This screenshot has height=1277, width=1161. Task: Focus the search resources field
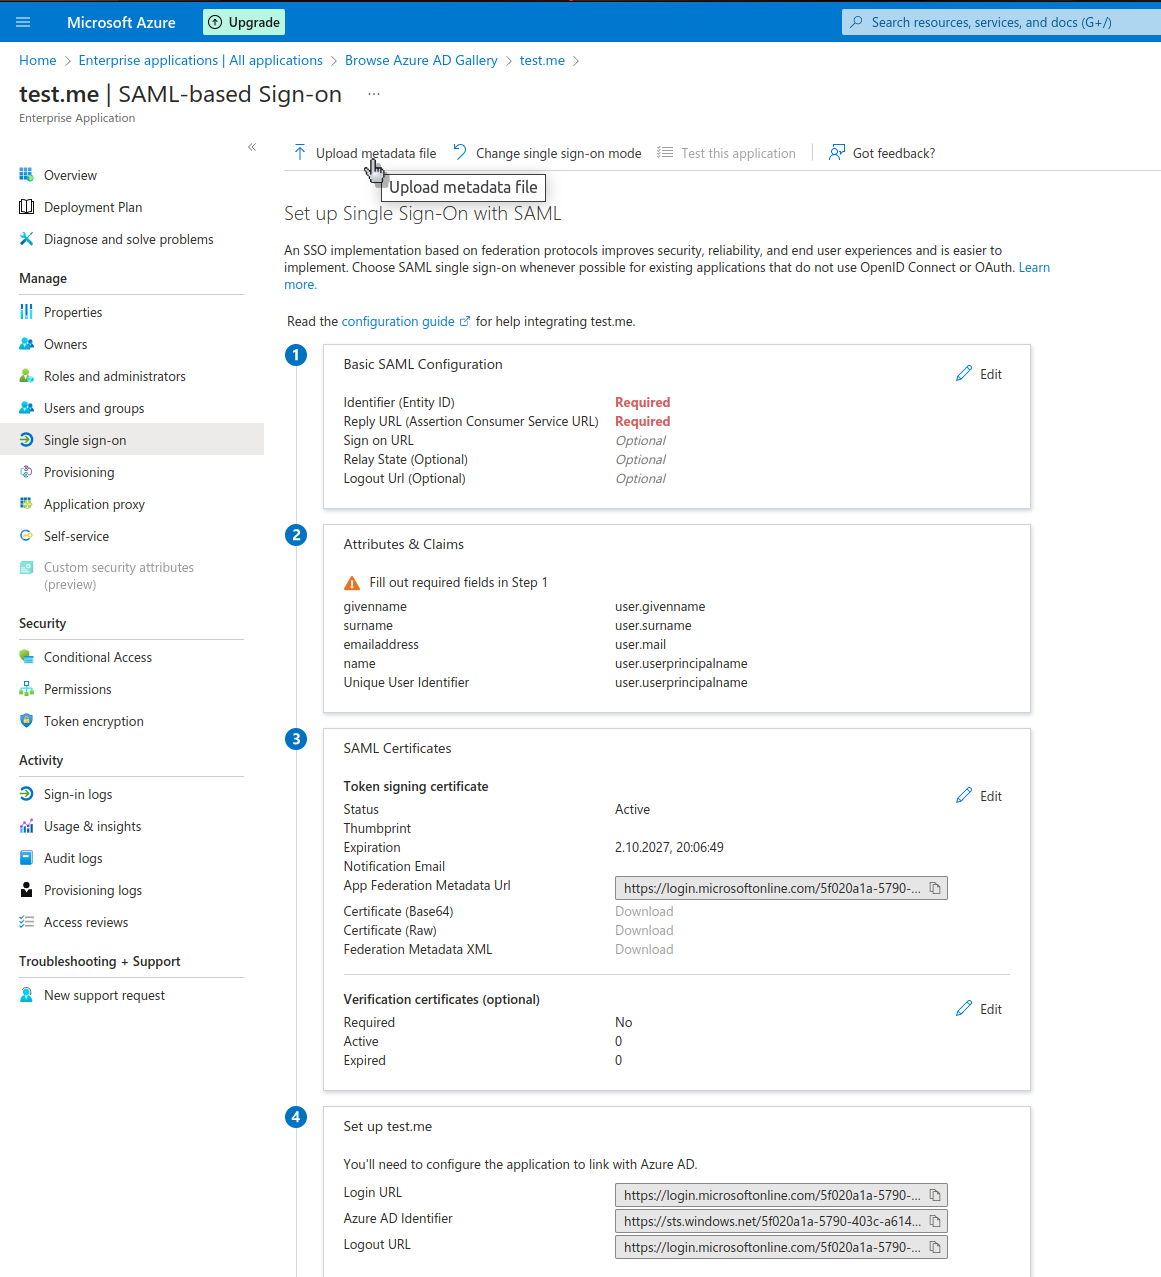click(x=1001, y=22)
